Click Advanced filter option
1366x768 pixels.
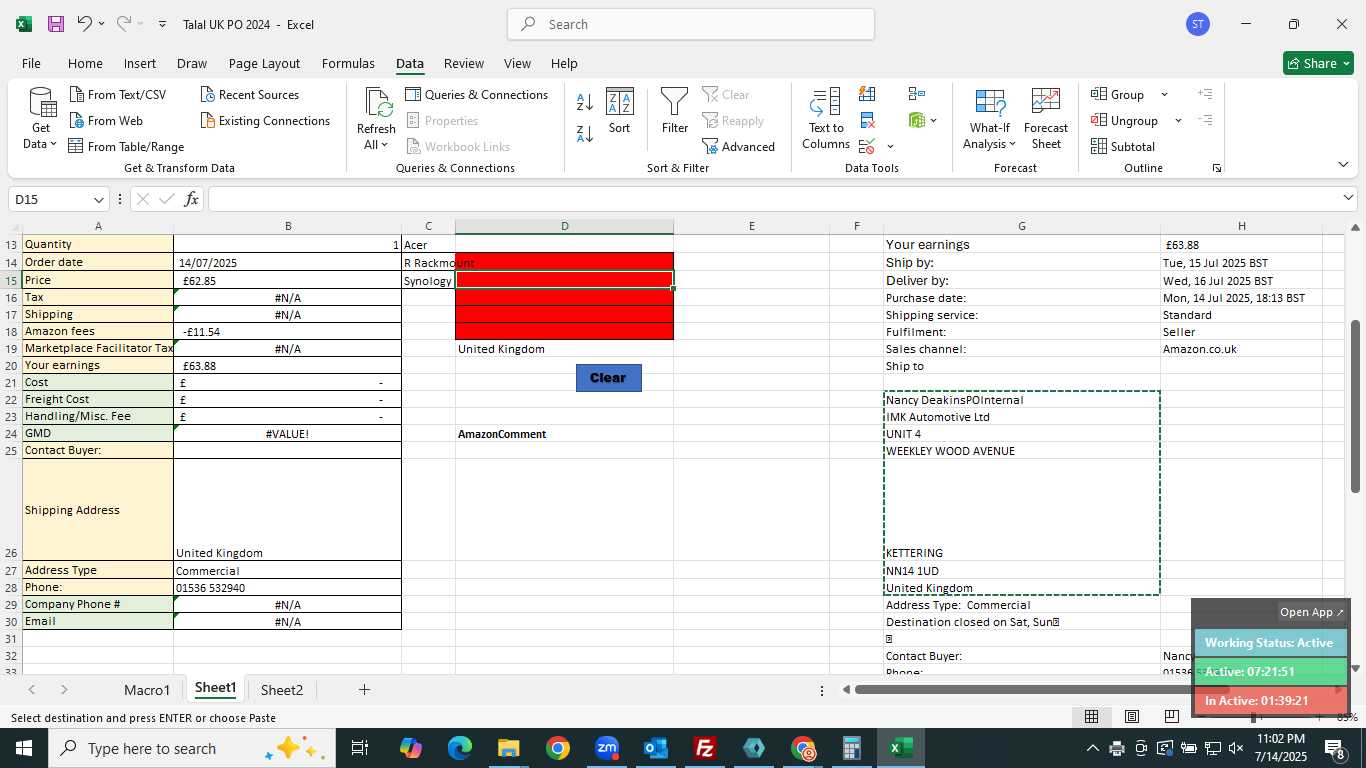pos(739,147)
